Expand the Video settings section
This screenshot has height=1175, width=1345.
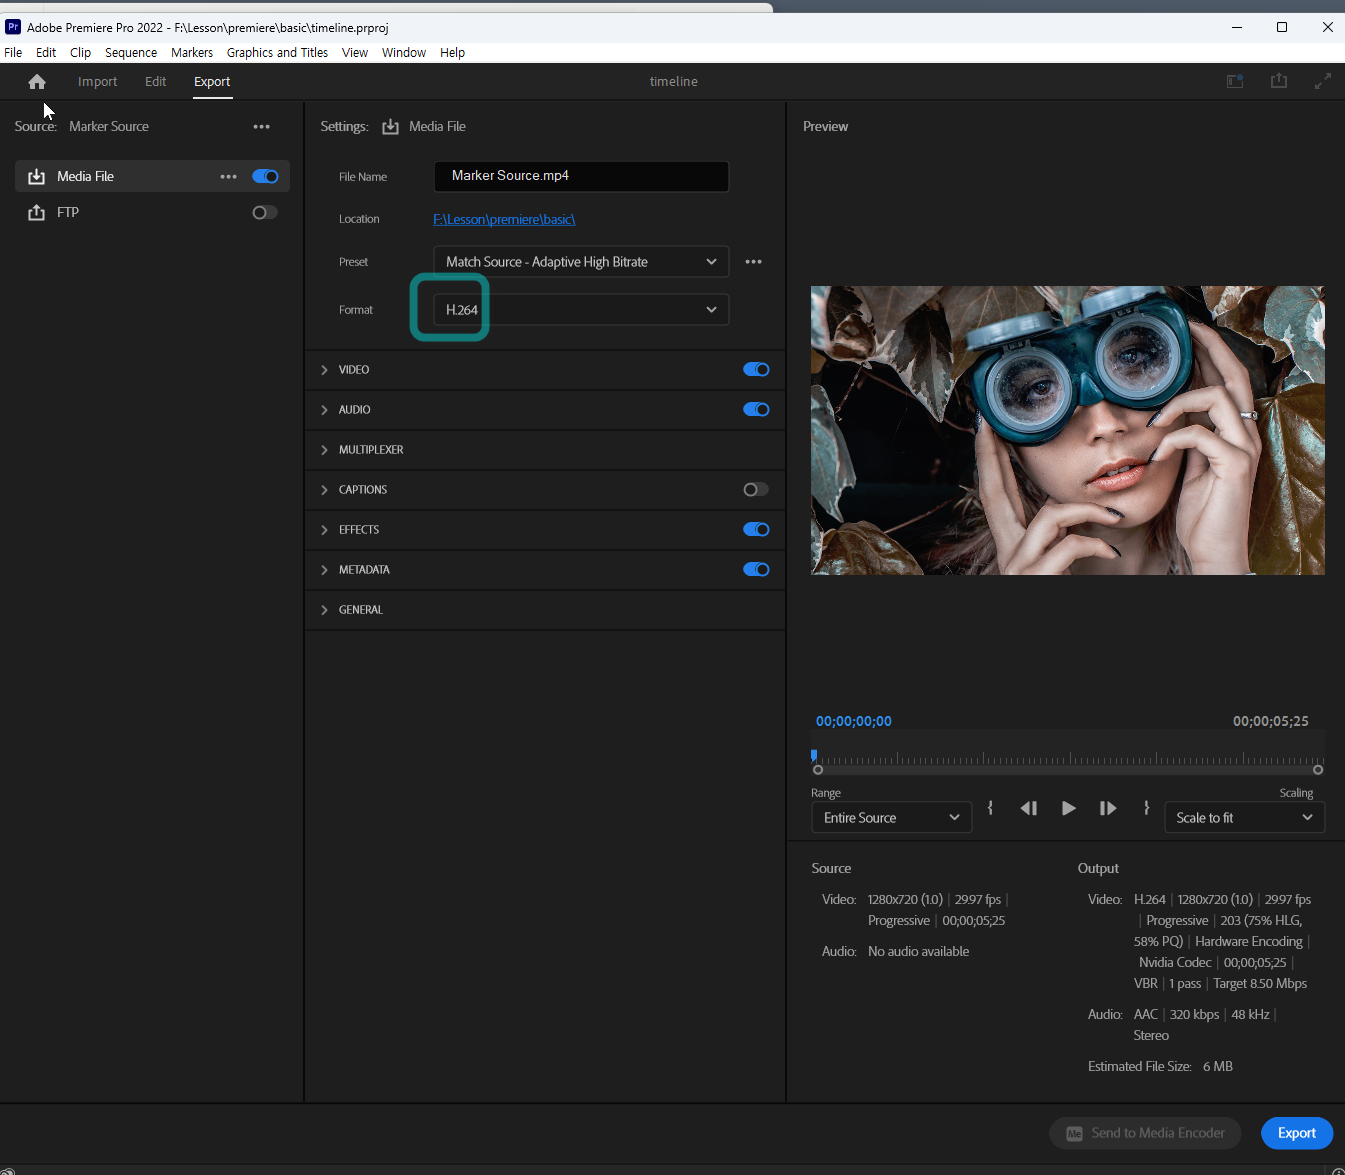point(324,370)
